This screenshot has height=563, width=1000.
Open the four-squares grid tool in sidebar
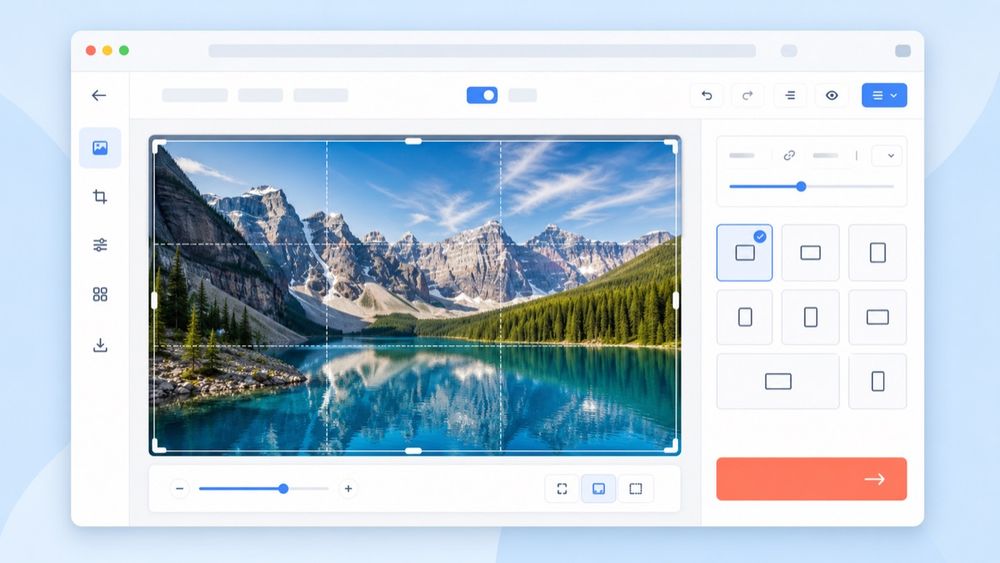pos(100,294)
